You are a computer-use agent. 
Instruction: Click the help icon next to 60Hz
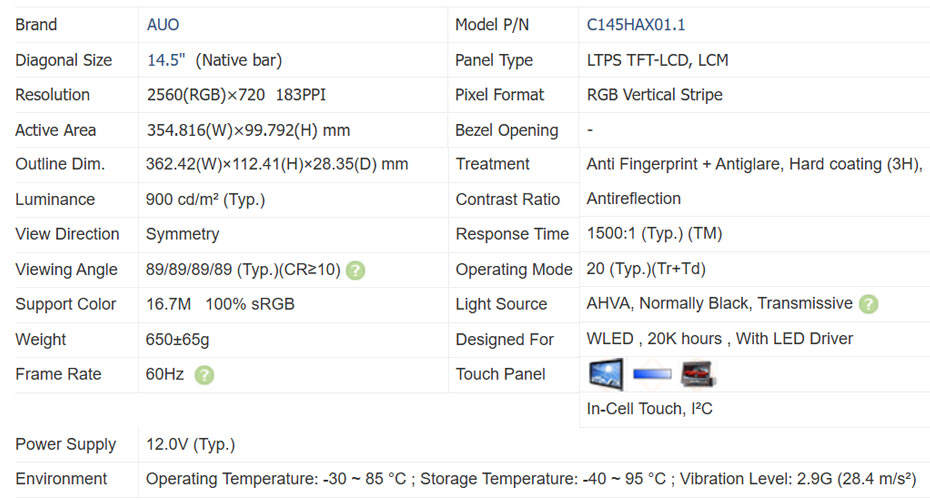click(x=204, y=375)
